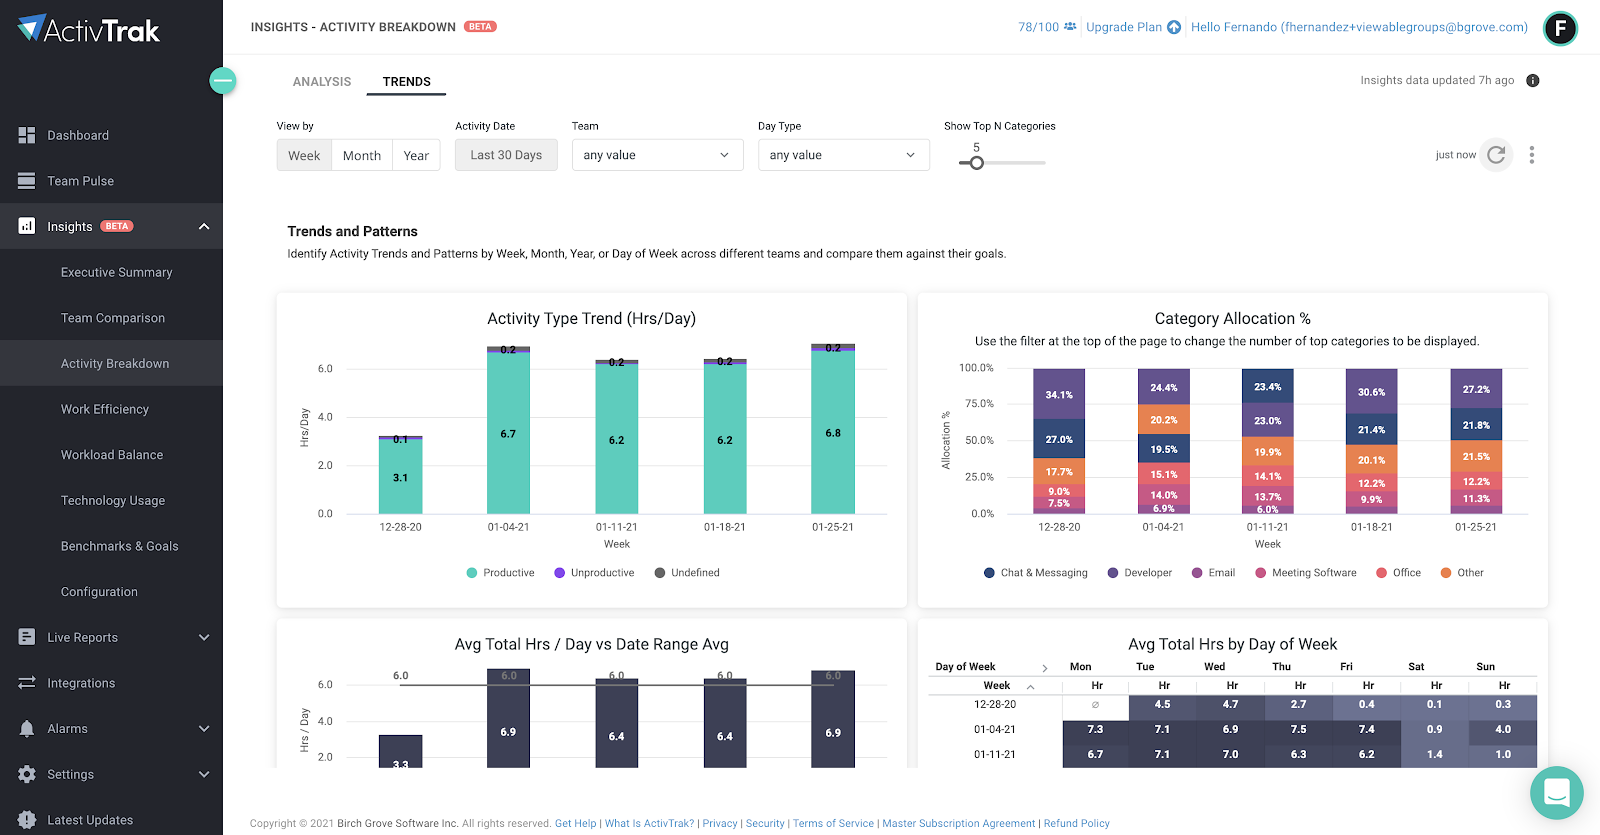The image size is (1600, 835).
Task: Open the three-dot dashboard options menu
Action: point(1532,155)
